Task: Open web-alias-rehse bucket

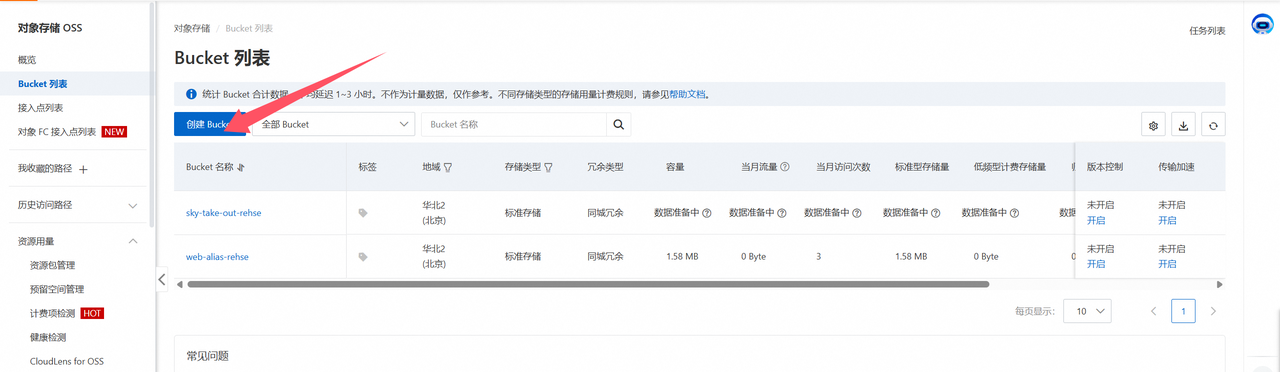Action: 217,257
